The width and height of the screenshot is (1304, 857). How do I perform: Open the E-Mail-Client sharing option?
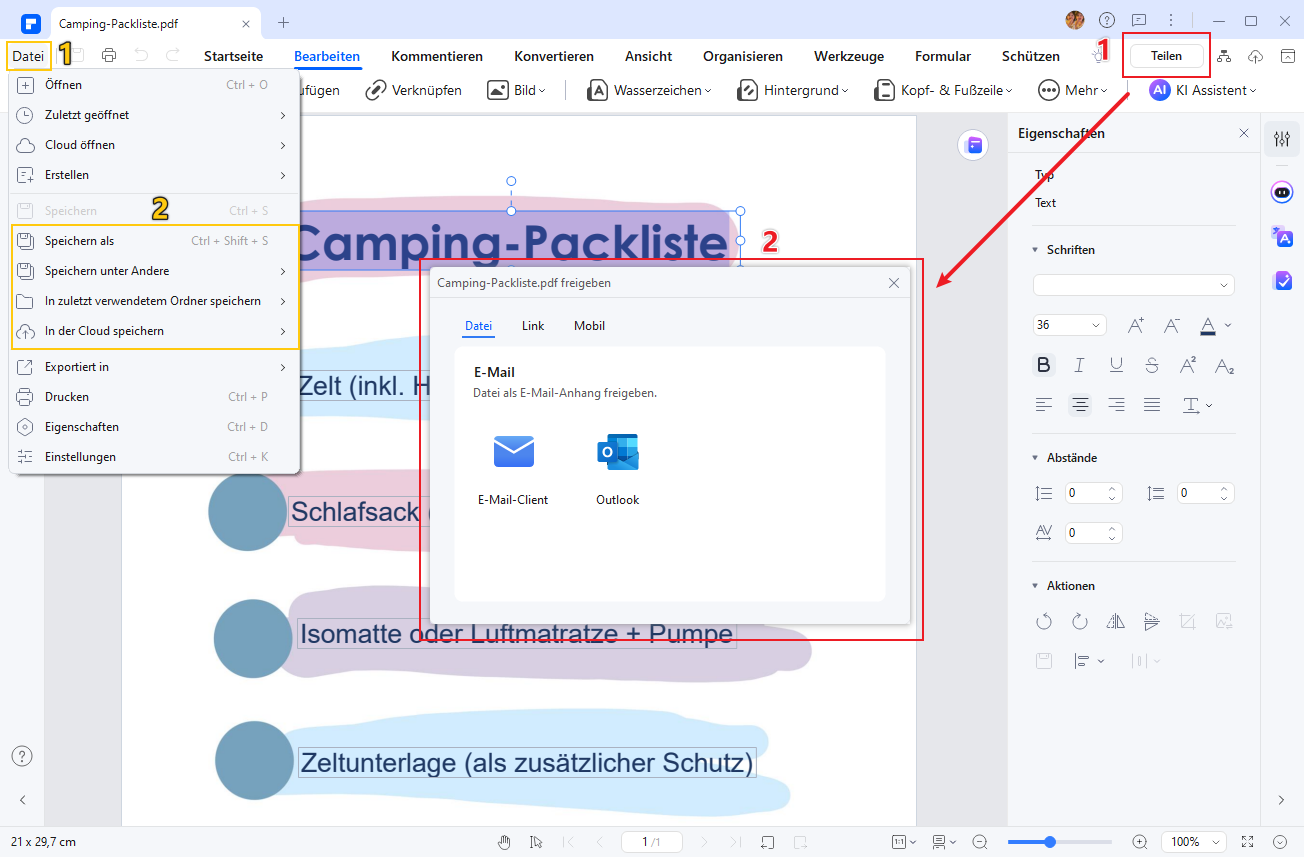click(513, 452)
